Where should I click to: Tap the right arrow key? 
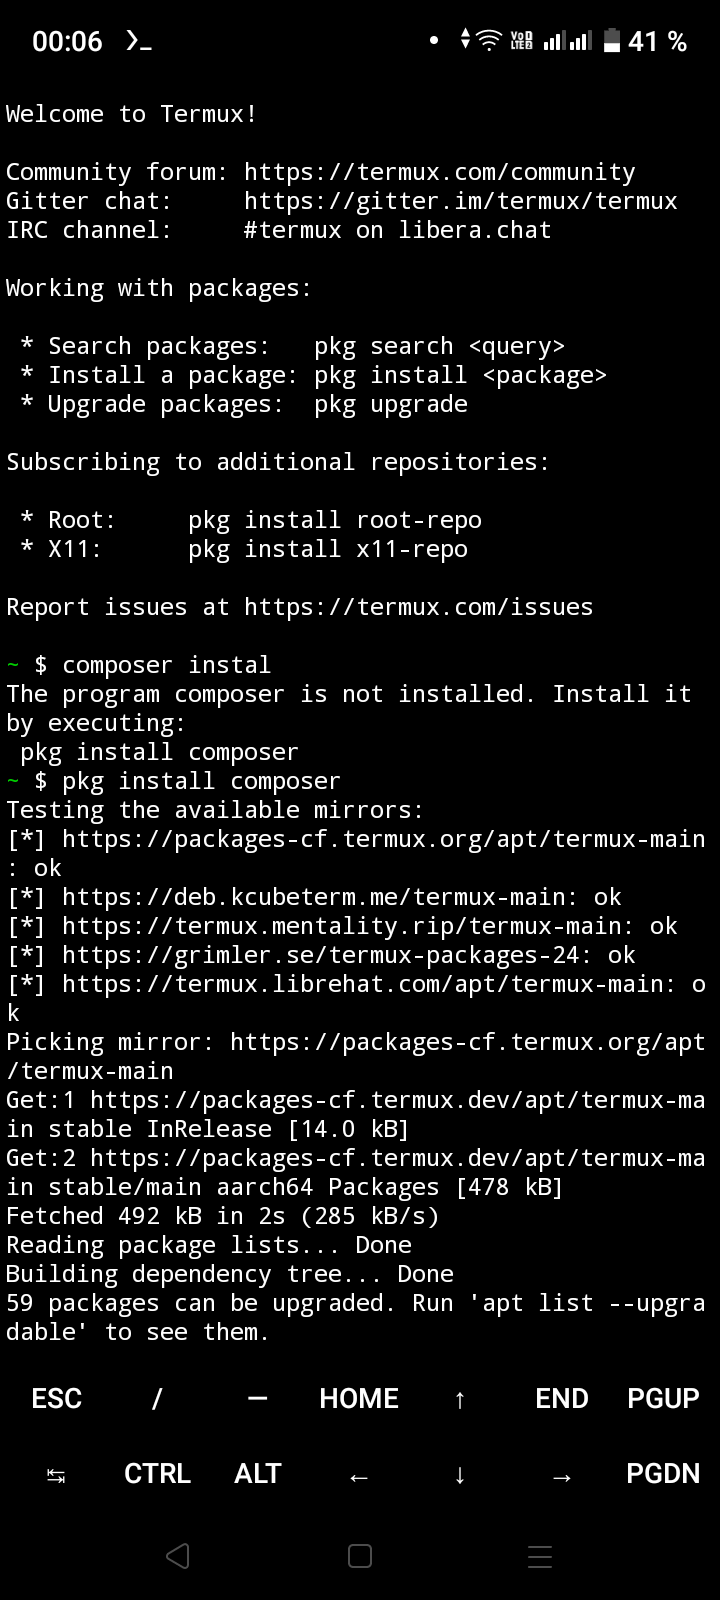point(562,1475)
